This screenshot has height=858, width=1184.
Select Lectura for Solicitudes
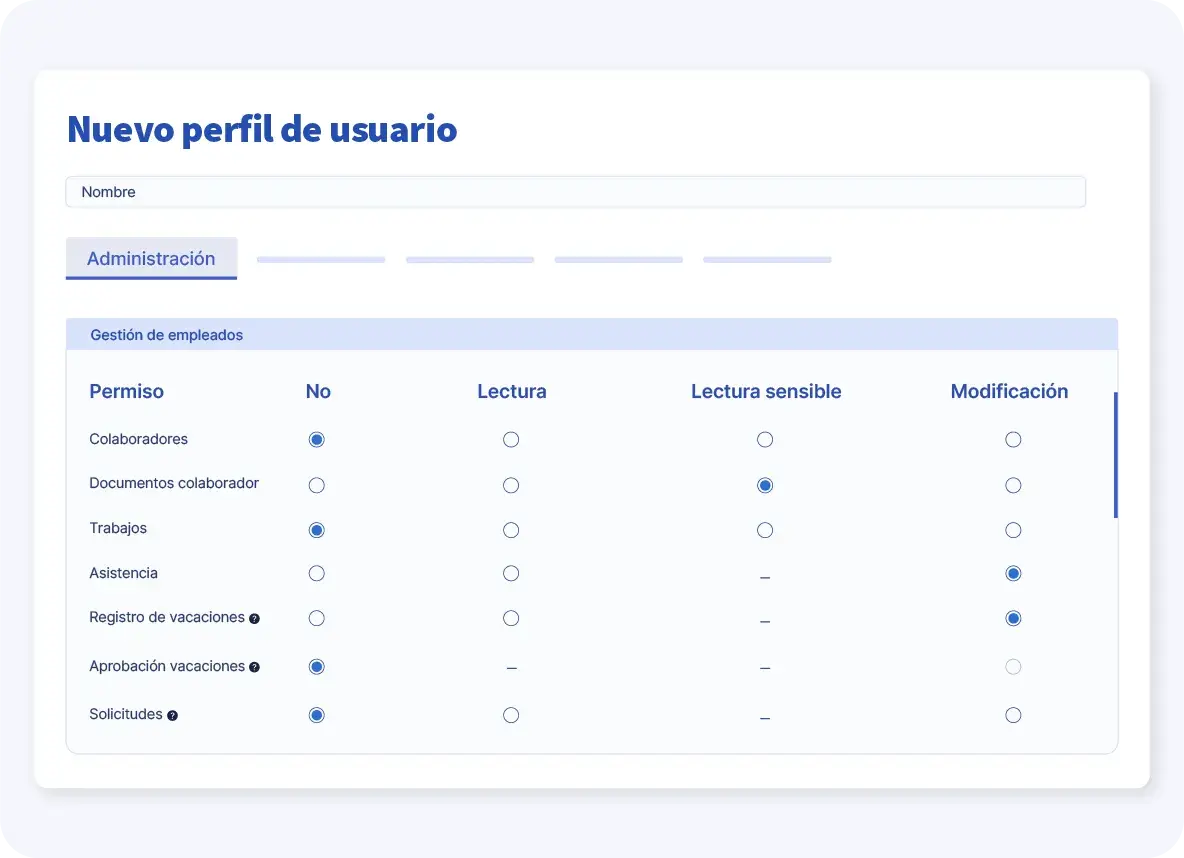pyautogui.click(x=511, y=715)
